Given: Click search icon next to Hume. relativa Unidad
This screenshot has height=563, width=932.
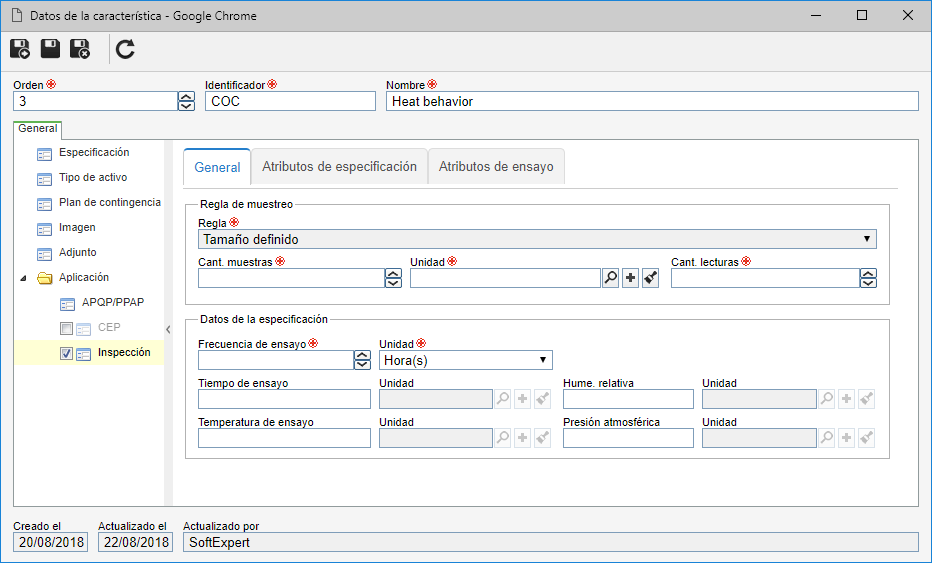Looking at the screenshot, I should point(827,399).
